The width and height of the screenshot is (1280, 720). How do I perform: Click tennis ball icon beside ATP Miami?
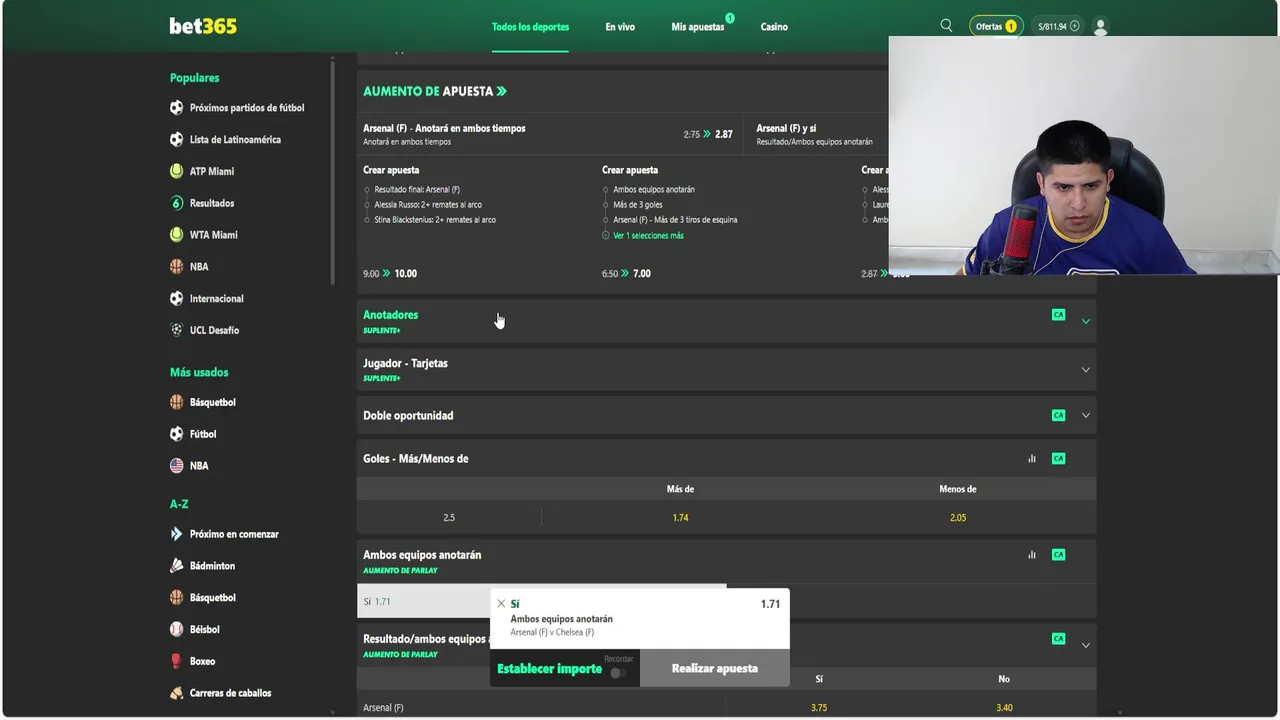pyautogui.click(x=177, y=171)
